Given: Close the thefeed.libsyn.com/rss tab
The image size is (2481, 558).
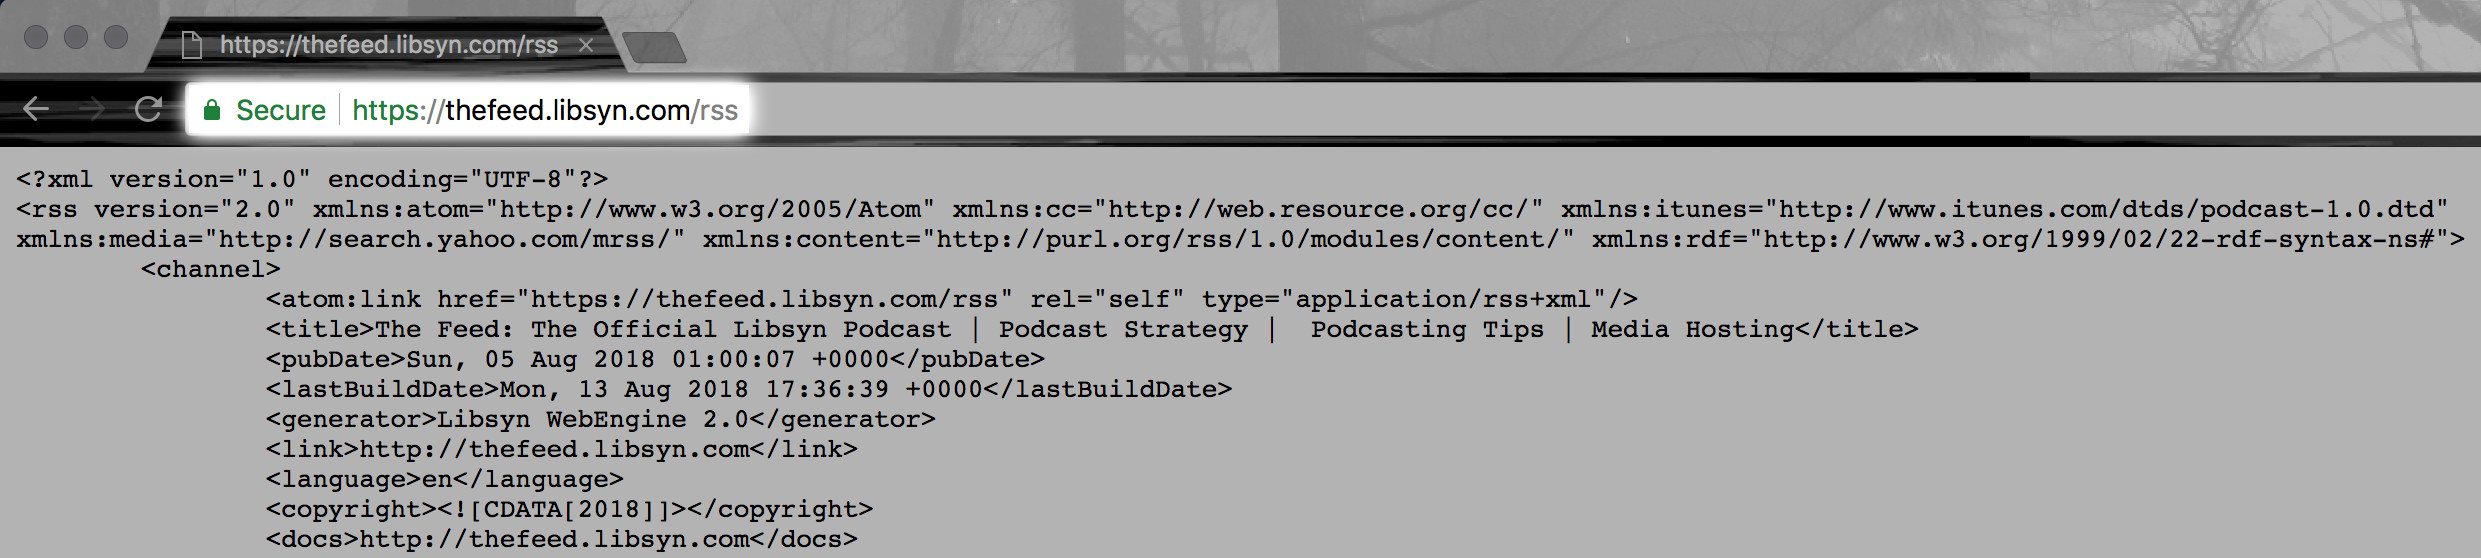Looking at the screenshot, I should click(x=586, y=45).
